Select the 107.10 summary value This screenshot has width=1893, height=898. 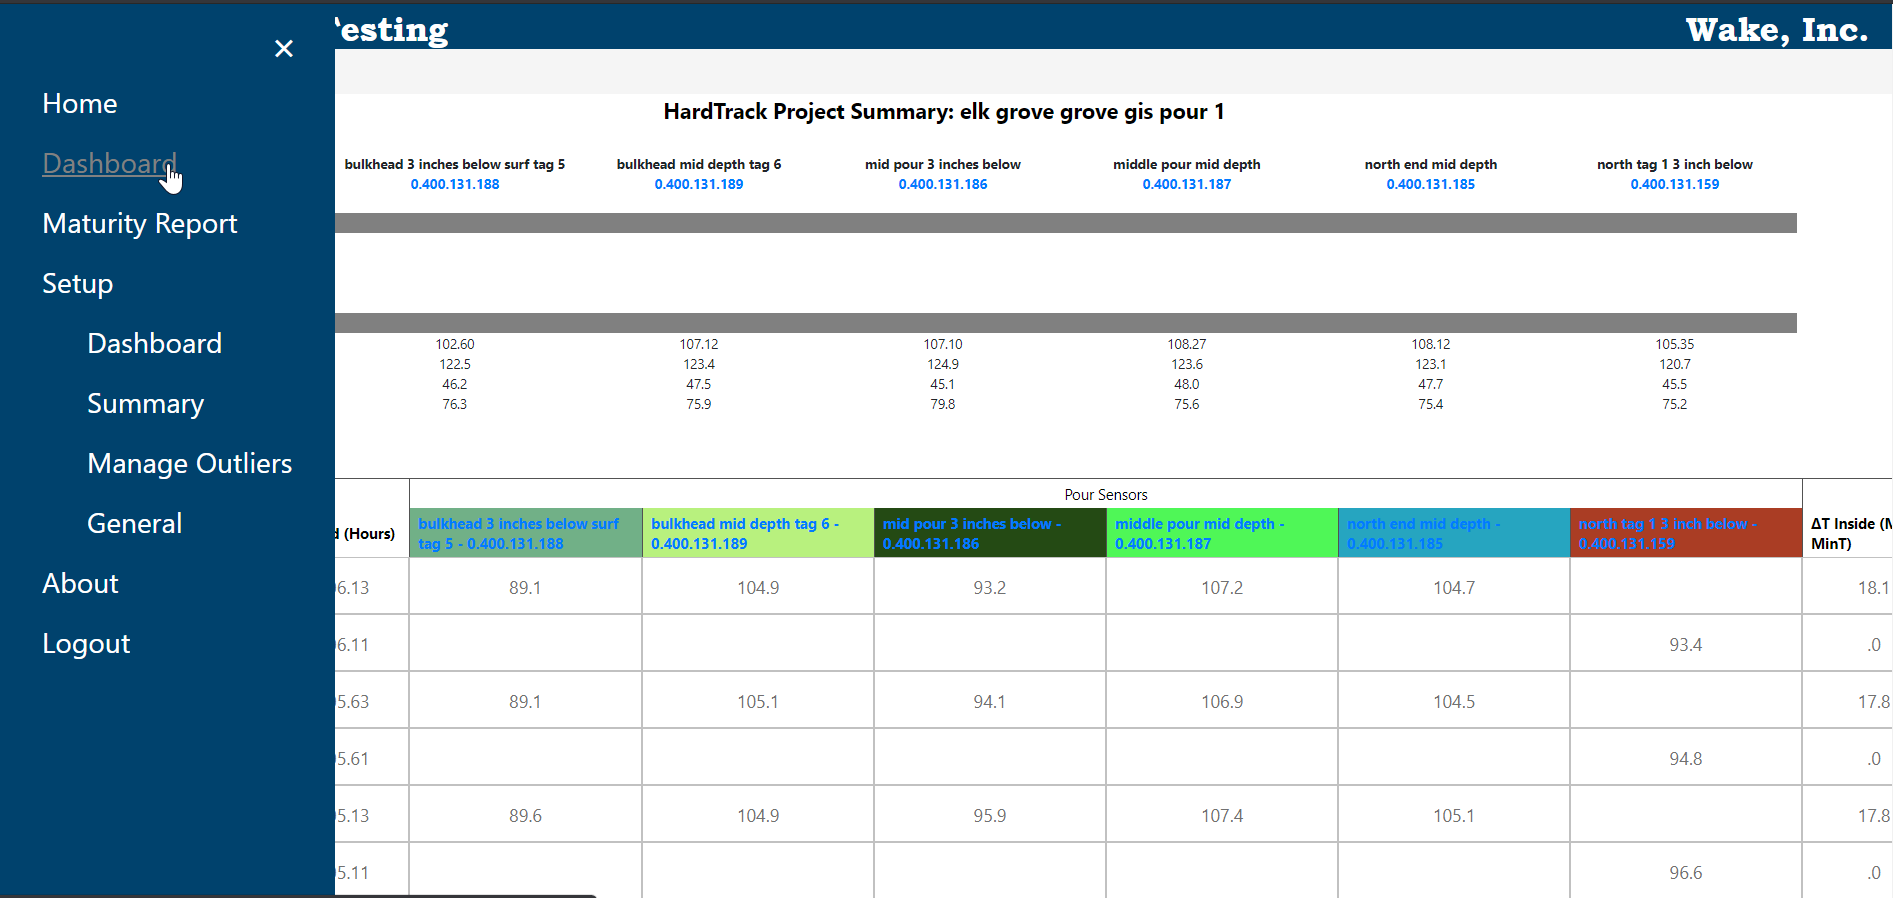pyautogui.click(x=943, y=344)
